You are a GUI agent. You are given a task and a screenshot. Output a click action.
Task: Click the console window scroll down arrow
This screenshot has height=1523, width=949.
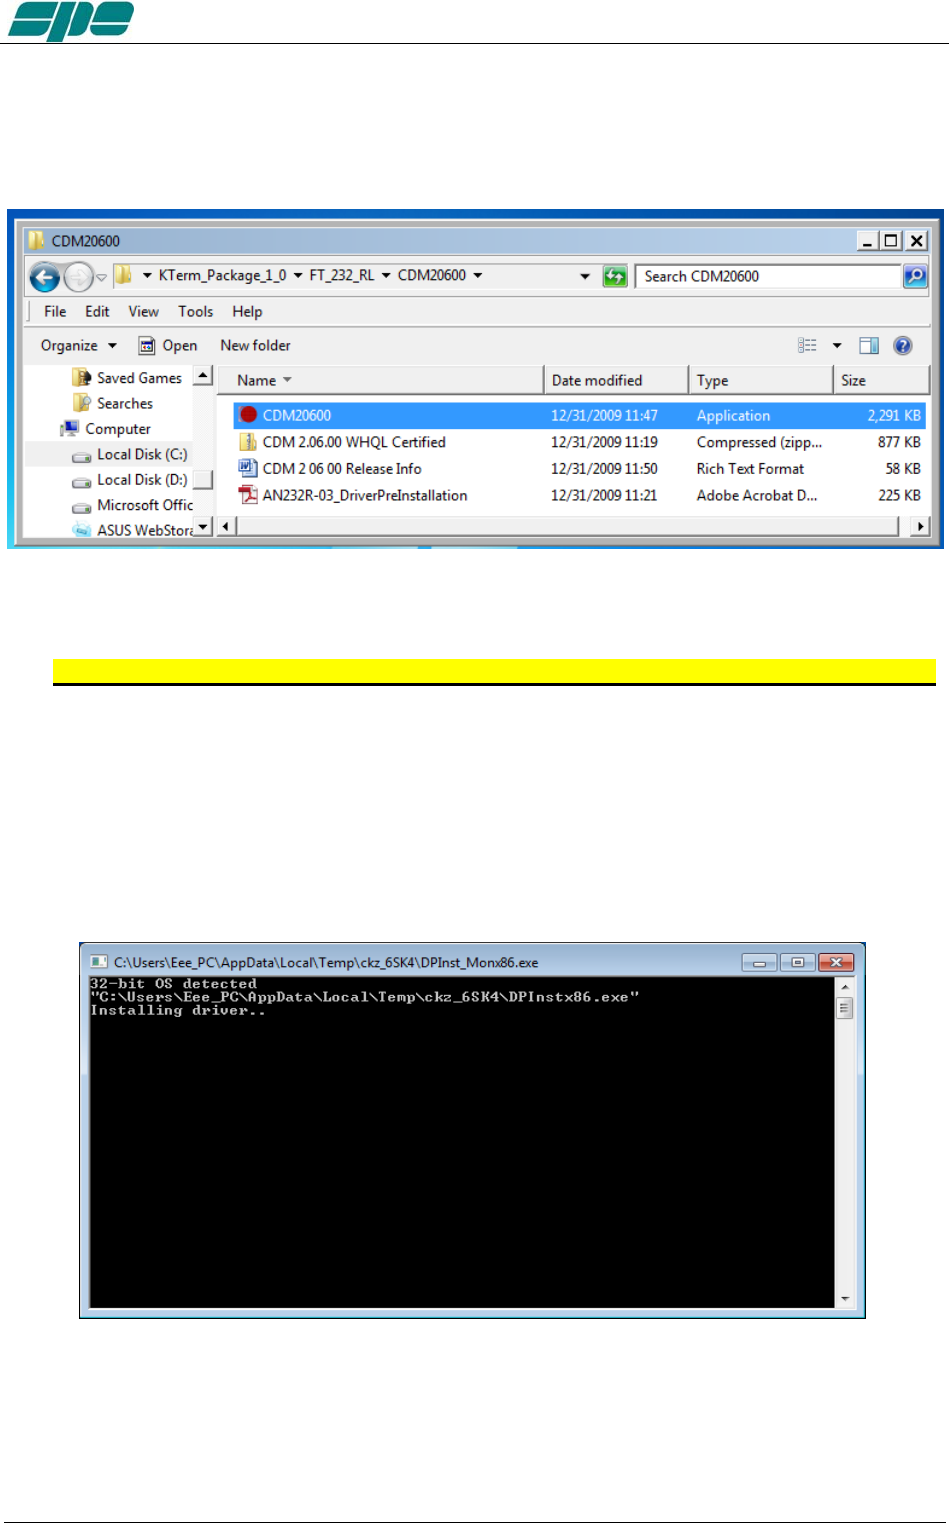(x=845, y=1298)
